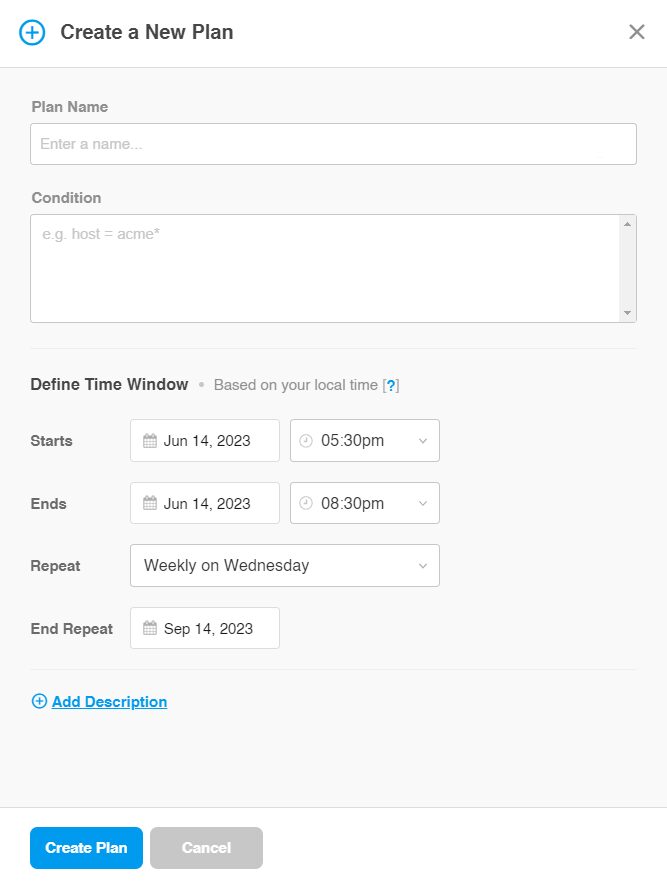
Task: Click the clock icon in 05:30pm field
Action: 305,441
